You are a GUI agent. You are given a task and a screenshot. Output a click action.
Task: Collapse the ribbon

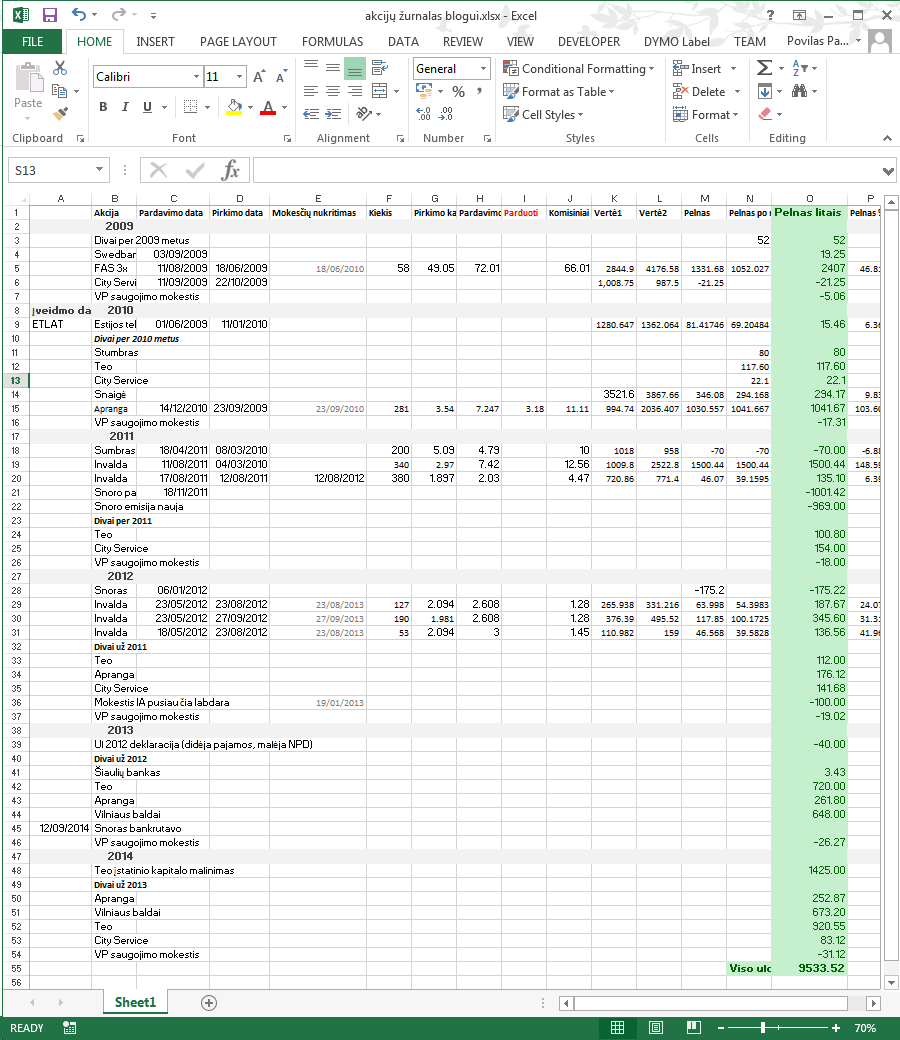pyautogui.click(x=887, y=138)
